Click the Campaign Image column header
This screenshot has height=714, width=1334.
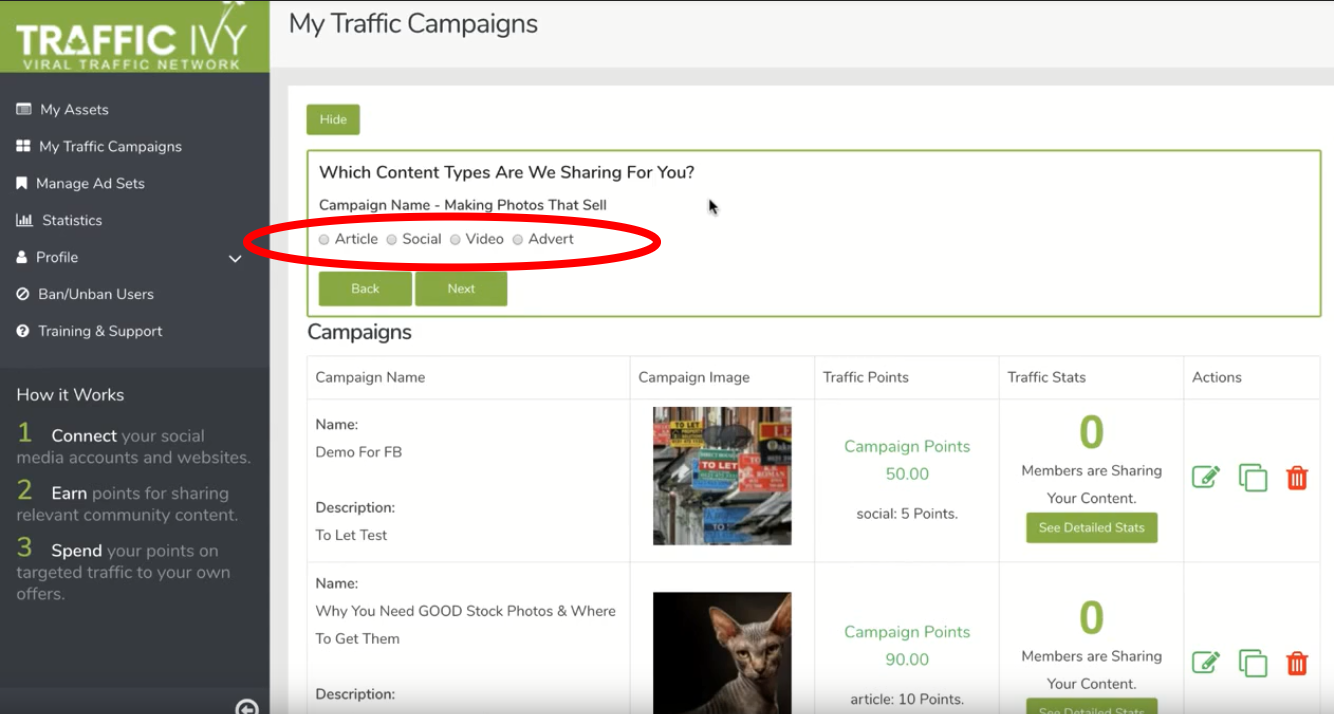coord(694,377)
